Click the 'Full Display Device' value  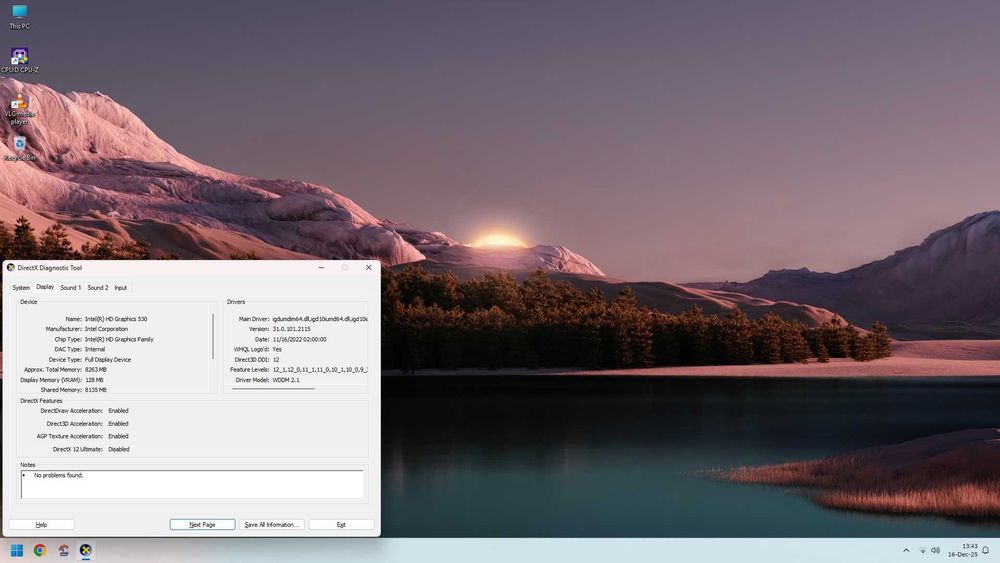point(108,360)
